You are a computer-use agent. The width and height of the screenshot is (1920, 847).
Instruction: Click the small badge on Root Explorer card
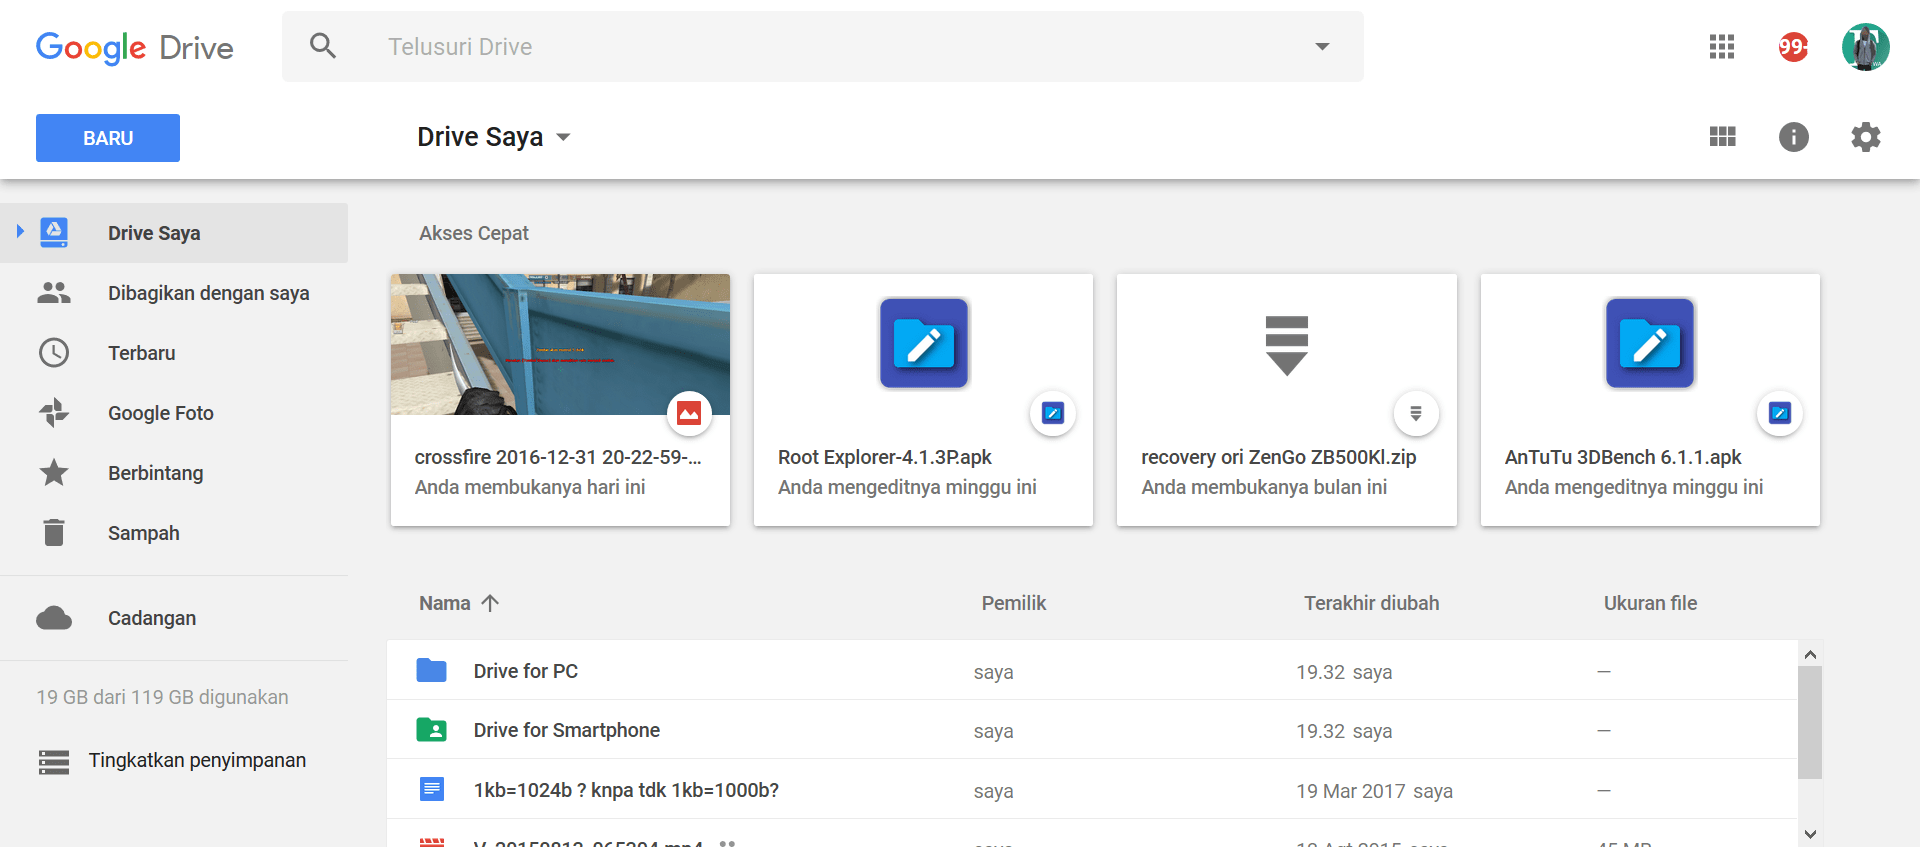pyautogui.click(x=1052, y=413)
